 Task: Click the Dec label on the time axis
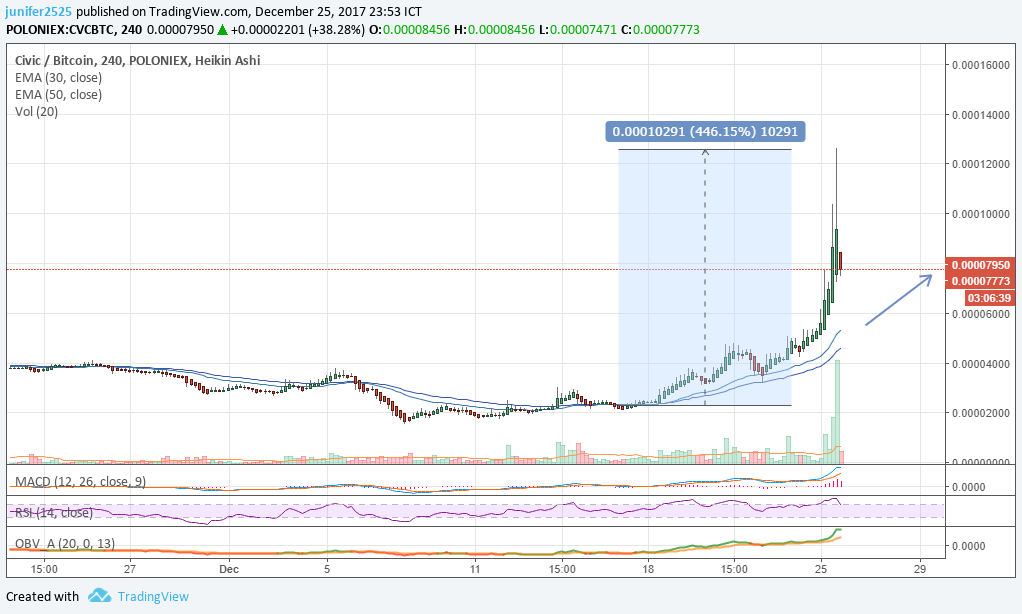(x=229, y=569)
